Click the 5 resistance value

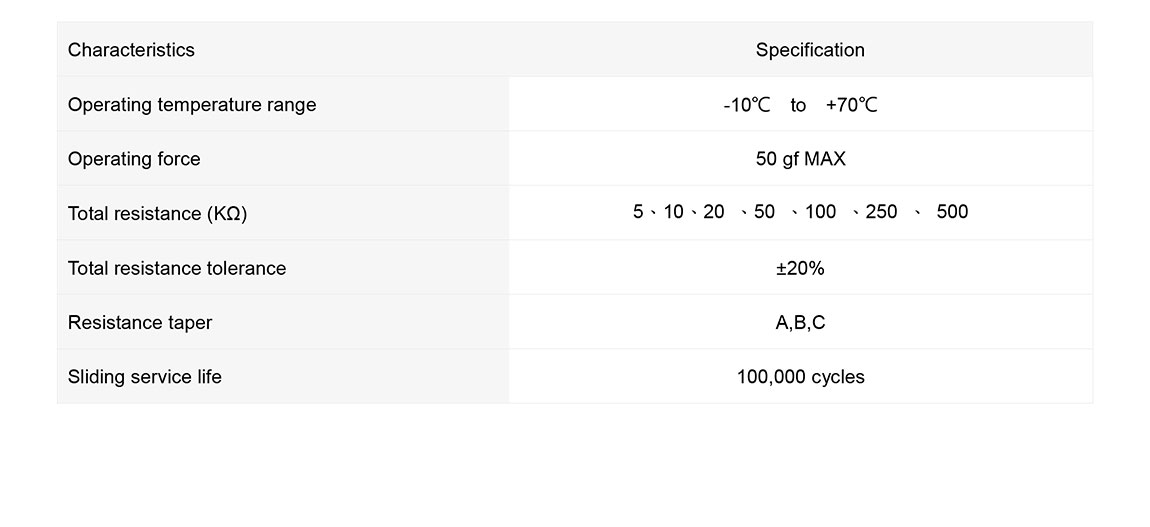[638, 212]
